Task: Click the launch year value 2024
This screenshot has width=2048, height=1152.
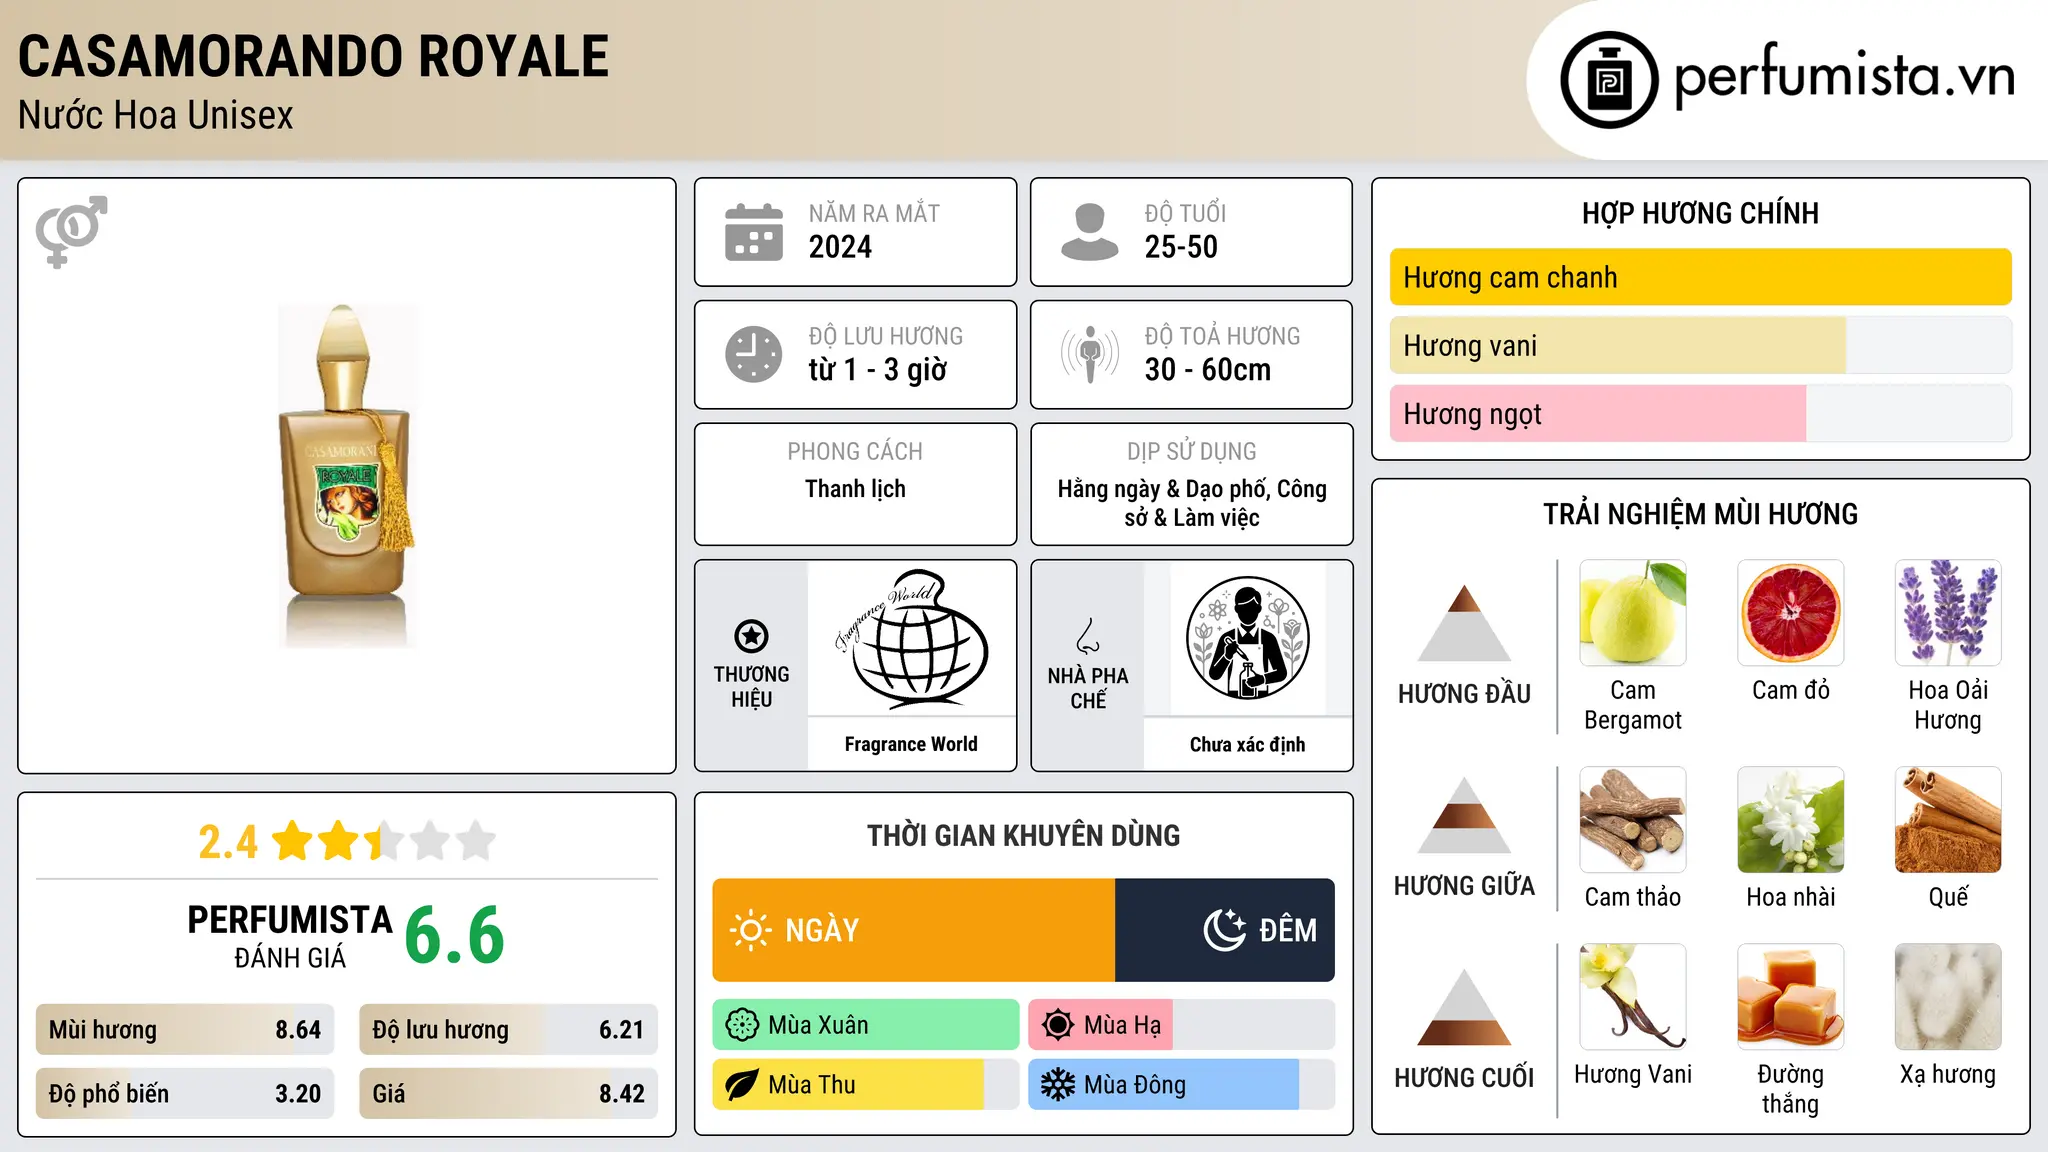Action: [840, 247]
